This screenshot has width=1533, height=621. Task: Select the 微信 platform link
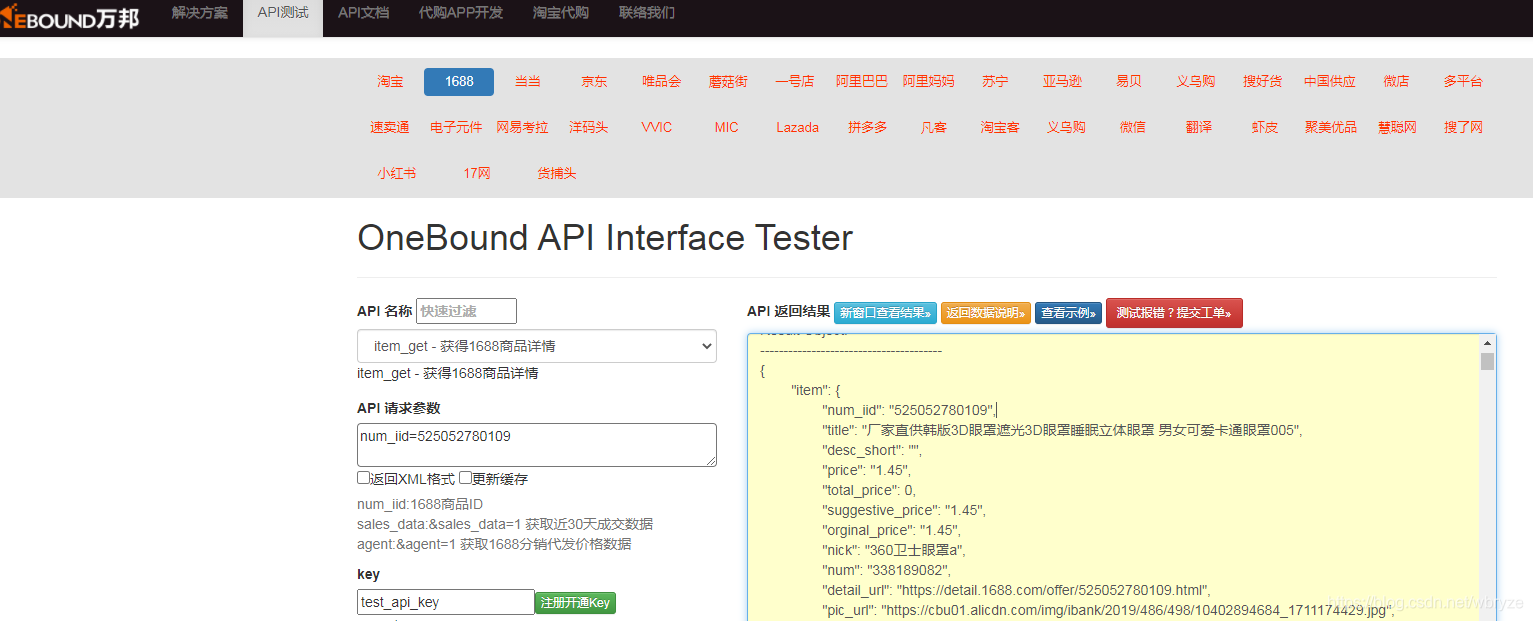[x=1133, y=128]
